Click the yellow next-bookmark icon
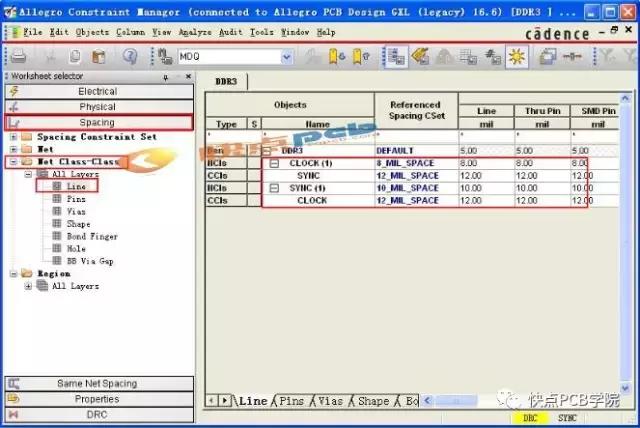The width and height of the screenshot is (640, 428). (337, 56)
